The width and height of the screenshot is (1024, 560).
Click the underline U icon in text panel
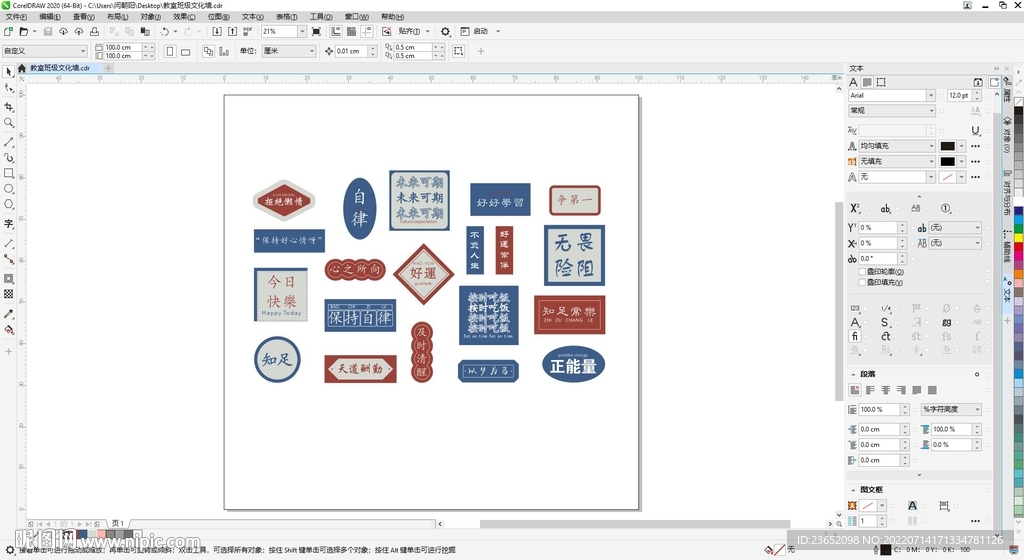(976, 131)
